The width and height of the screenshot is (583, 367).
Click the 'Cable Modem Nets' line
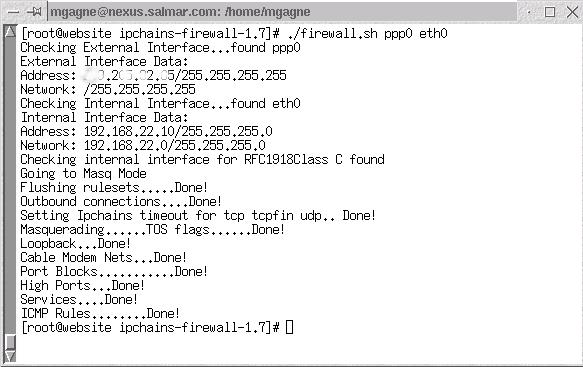(103, 258)
